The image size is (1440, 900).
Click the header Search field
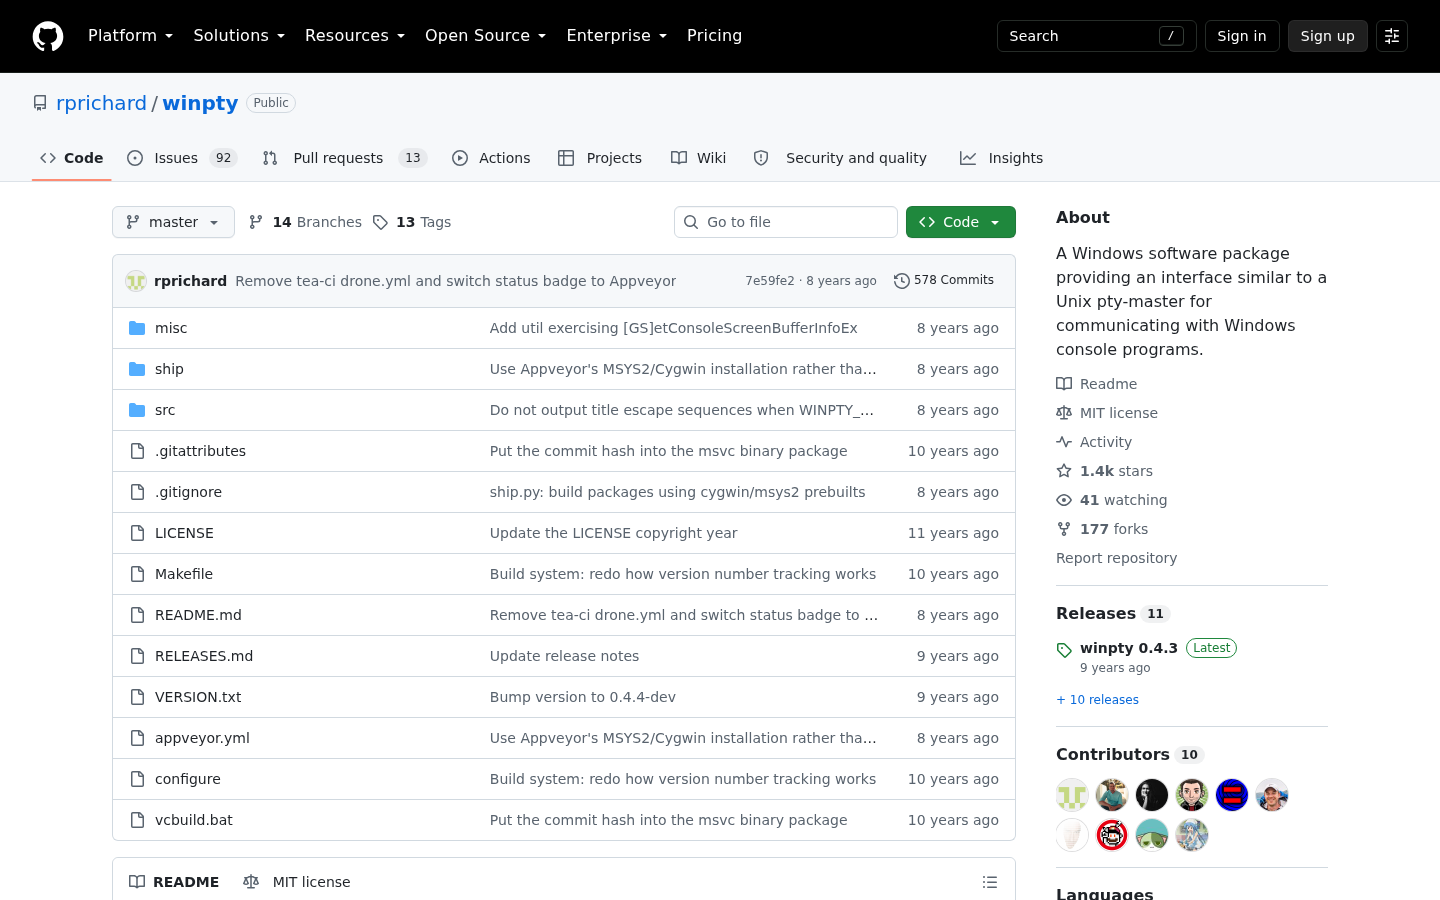click(x=1096, y=36)
